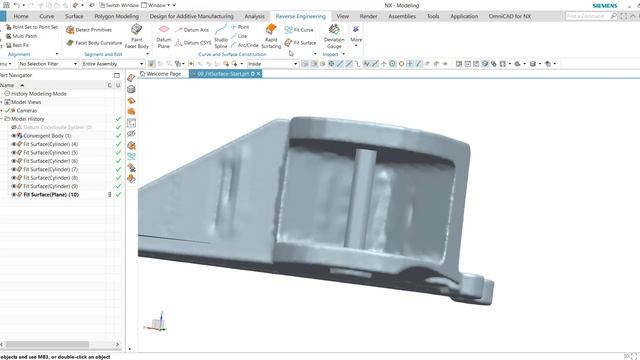The image size is (640, 360).
Task: Open the Inside selection rule dropdown
Action: point(273,64)
